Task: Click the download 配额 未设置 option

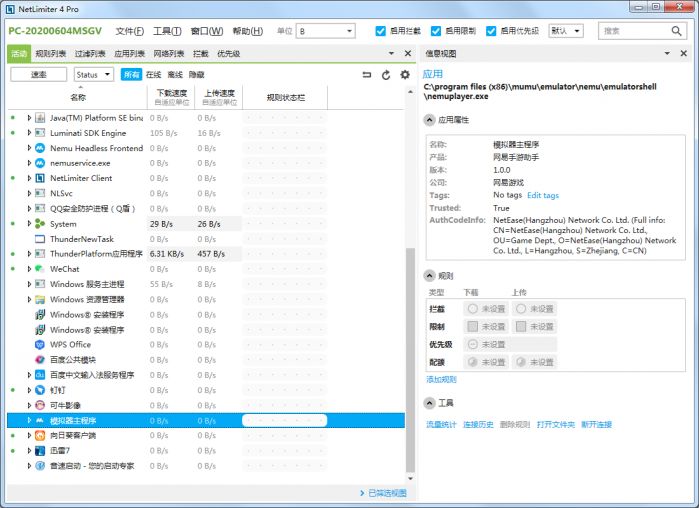Action: pos(487,362)
